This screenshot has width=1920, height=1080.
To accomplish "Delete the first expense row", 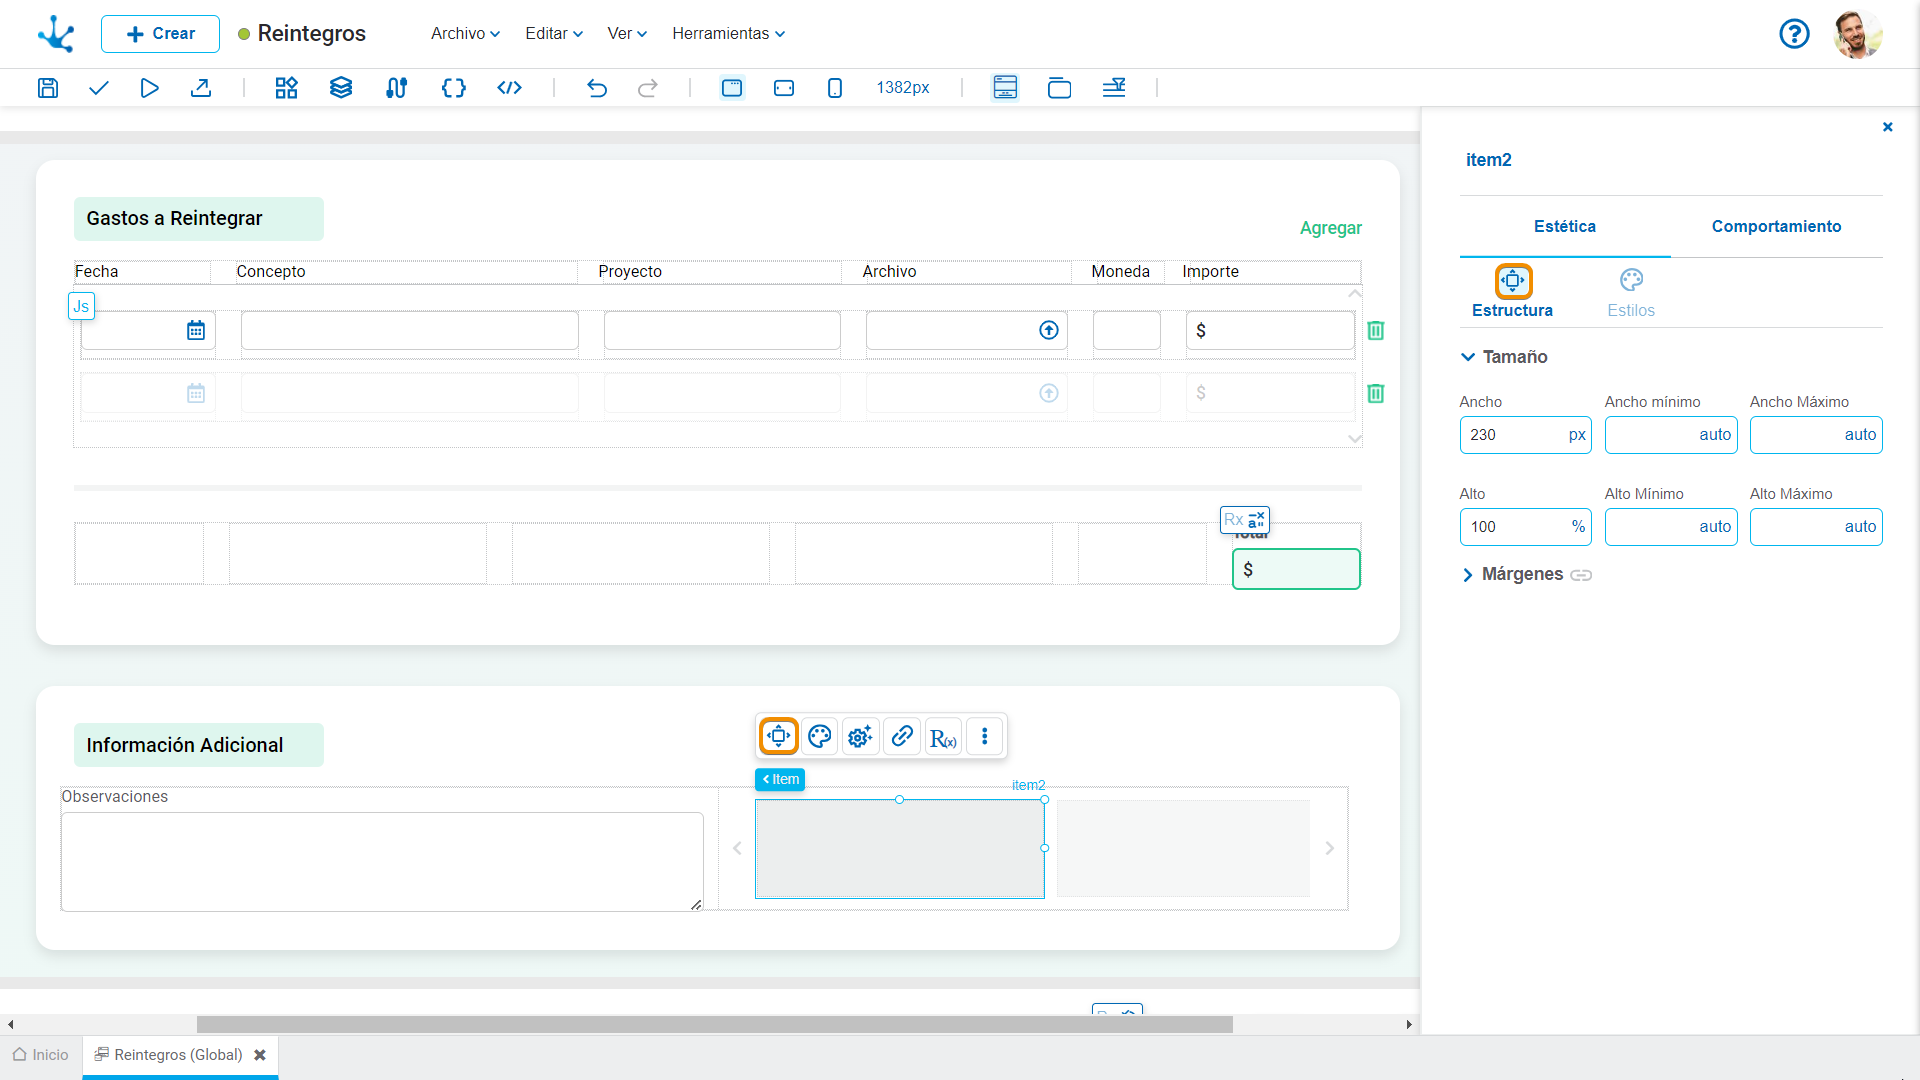I will point(1376,330).
